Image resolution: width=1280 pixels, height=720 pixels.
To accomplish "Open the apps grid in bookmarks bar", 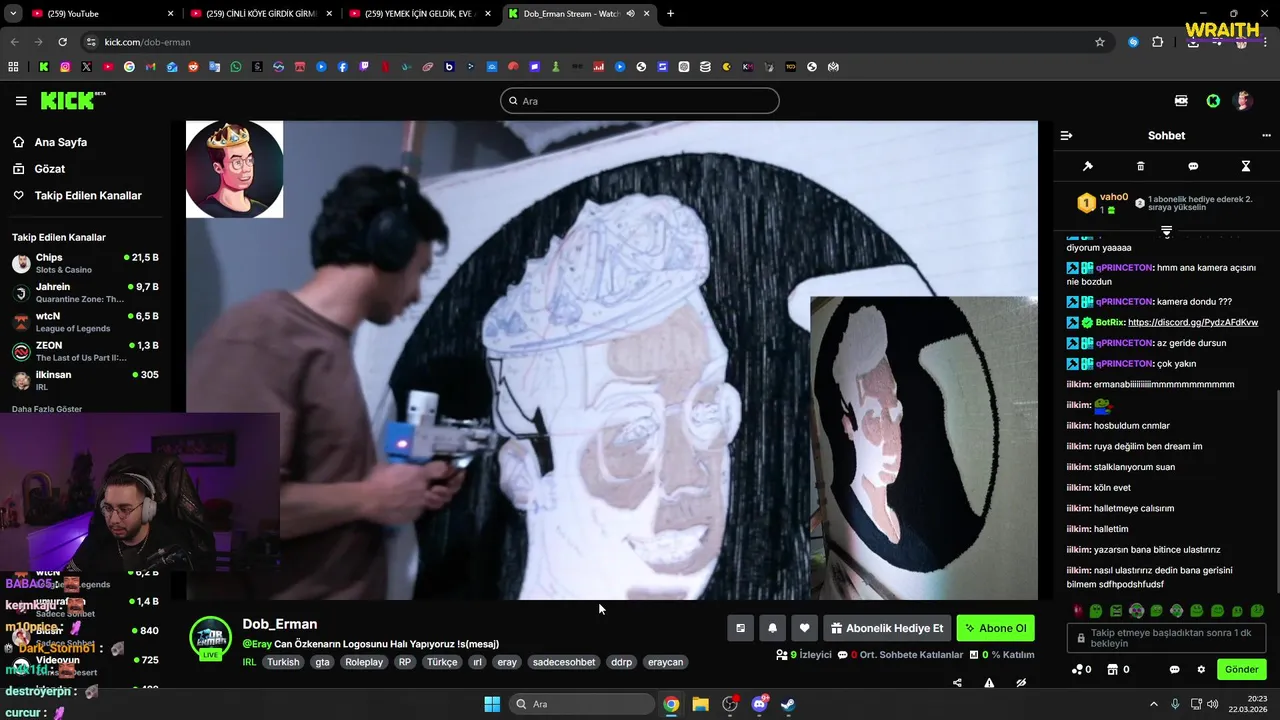I will click(x=13, y=67).
